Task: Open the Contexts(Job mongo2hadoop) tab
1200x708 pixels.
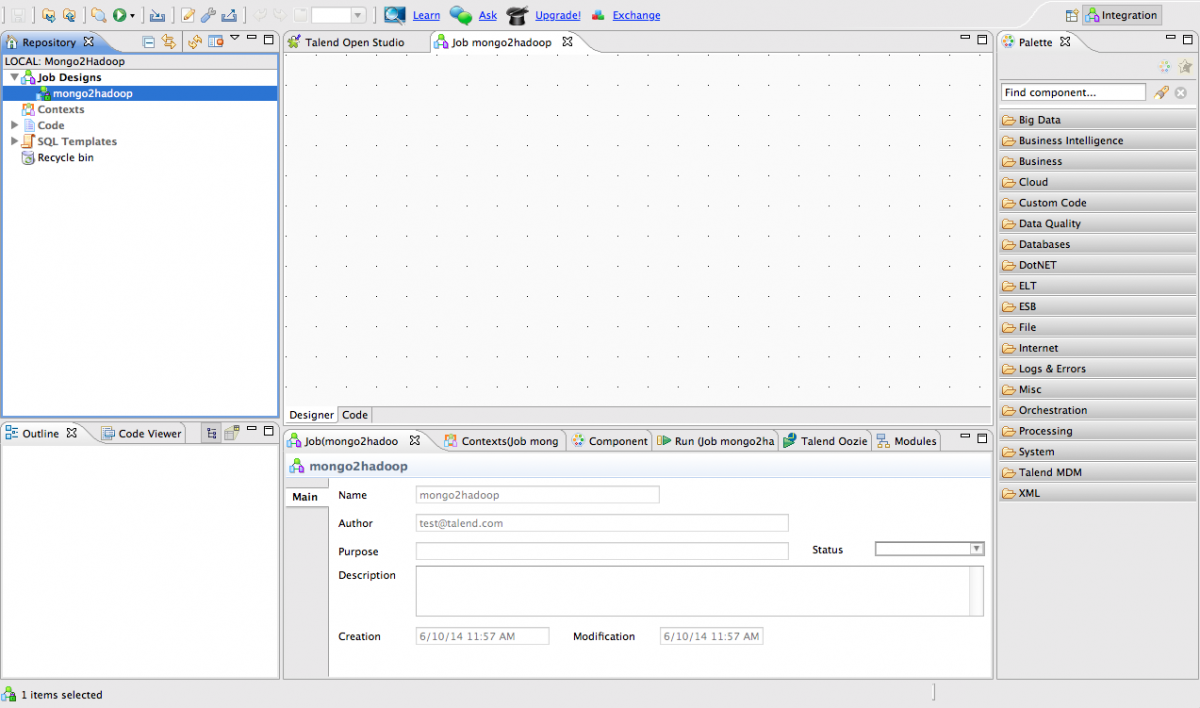Action: coord(502,441)
